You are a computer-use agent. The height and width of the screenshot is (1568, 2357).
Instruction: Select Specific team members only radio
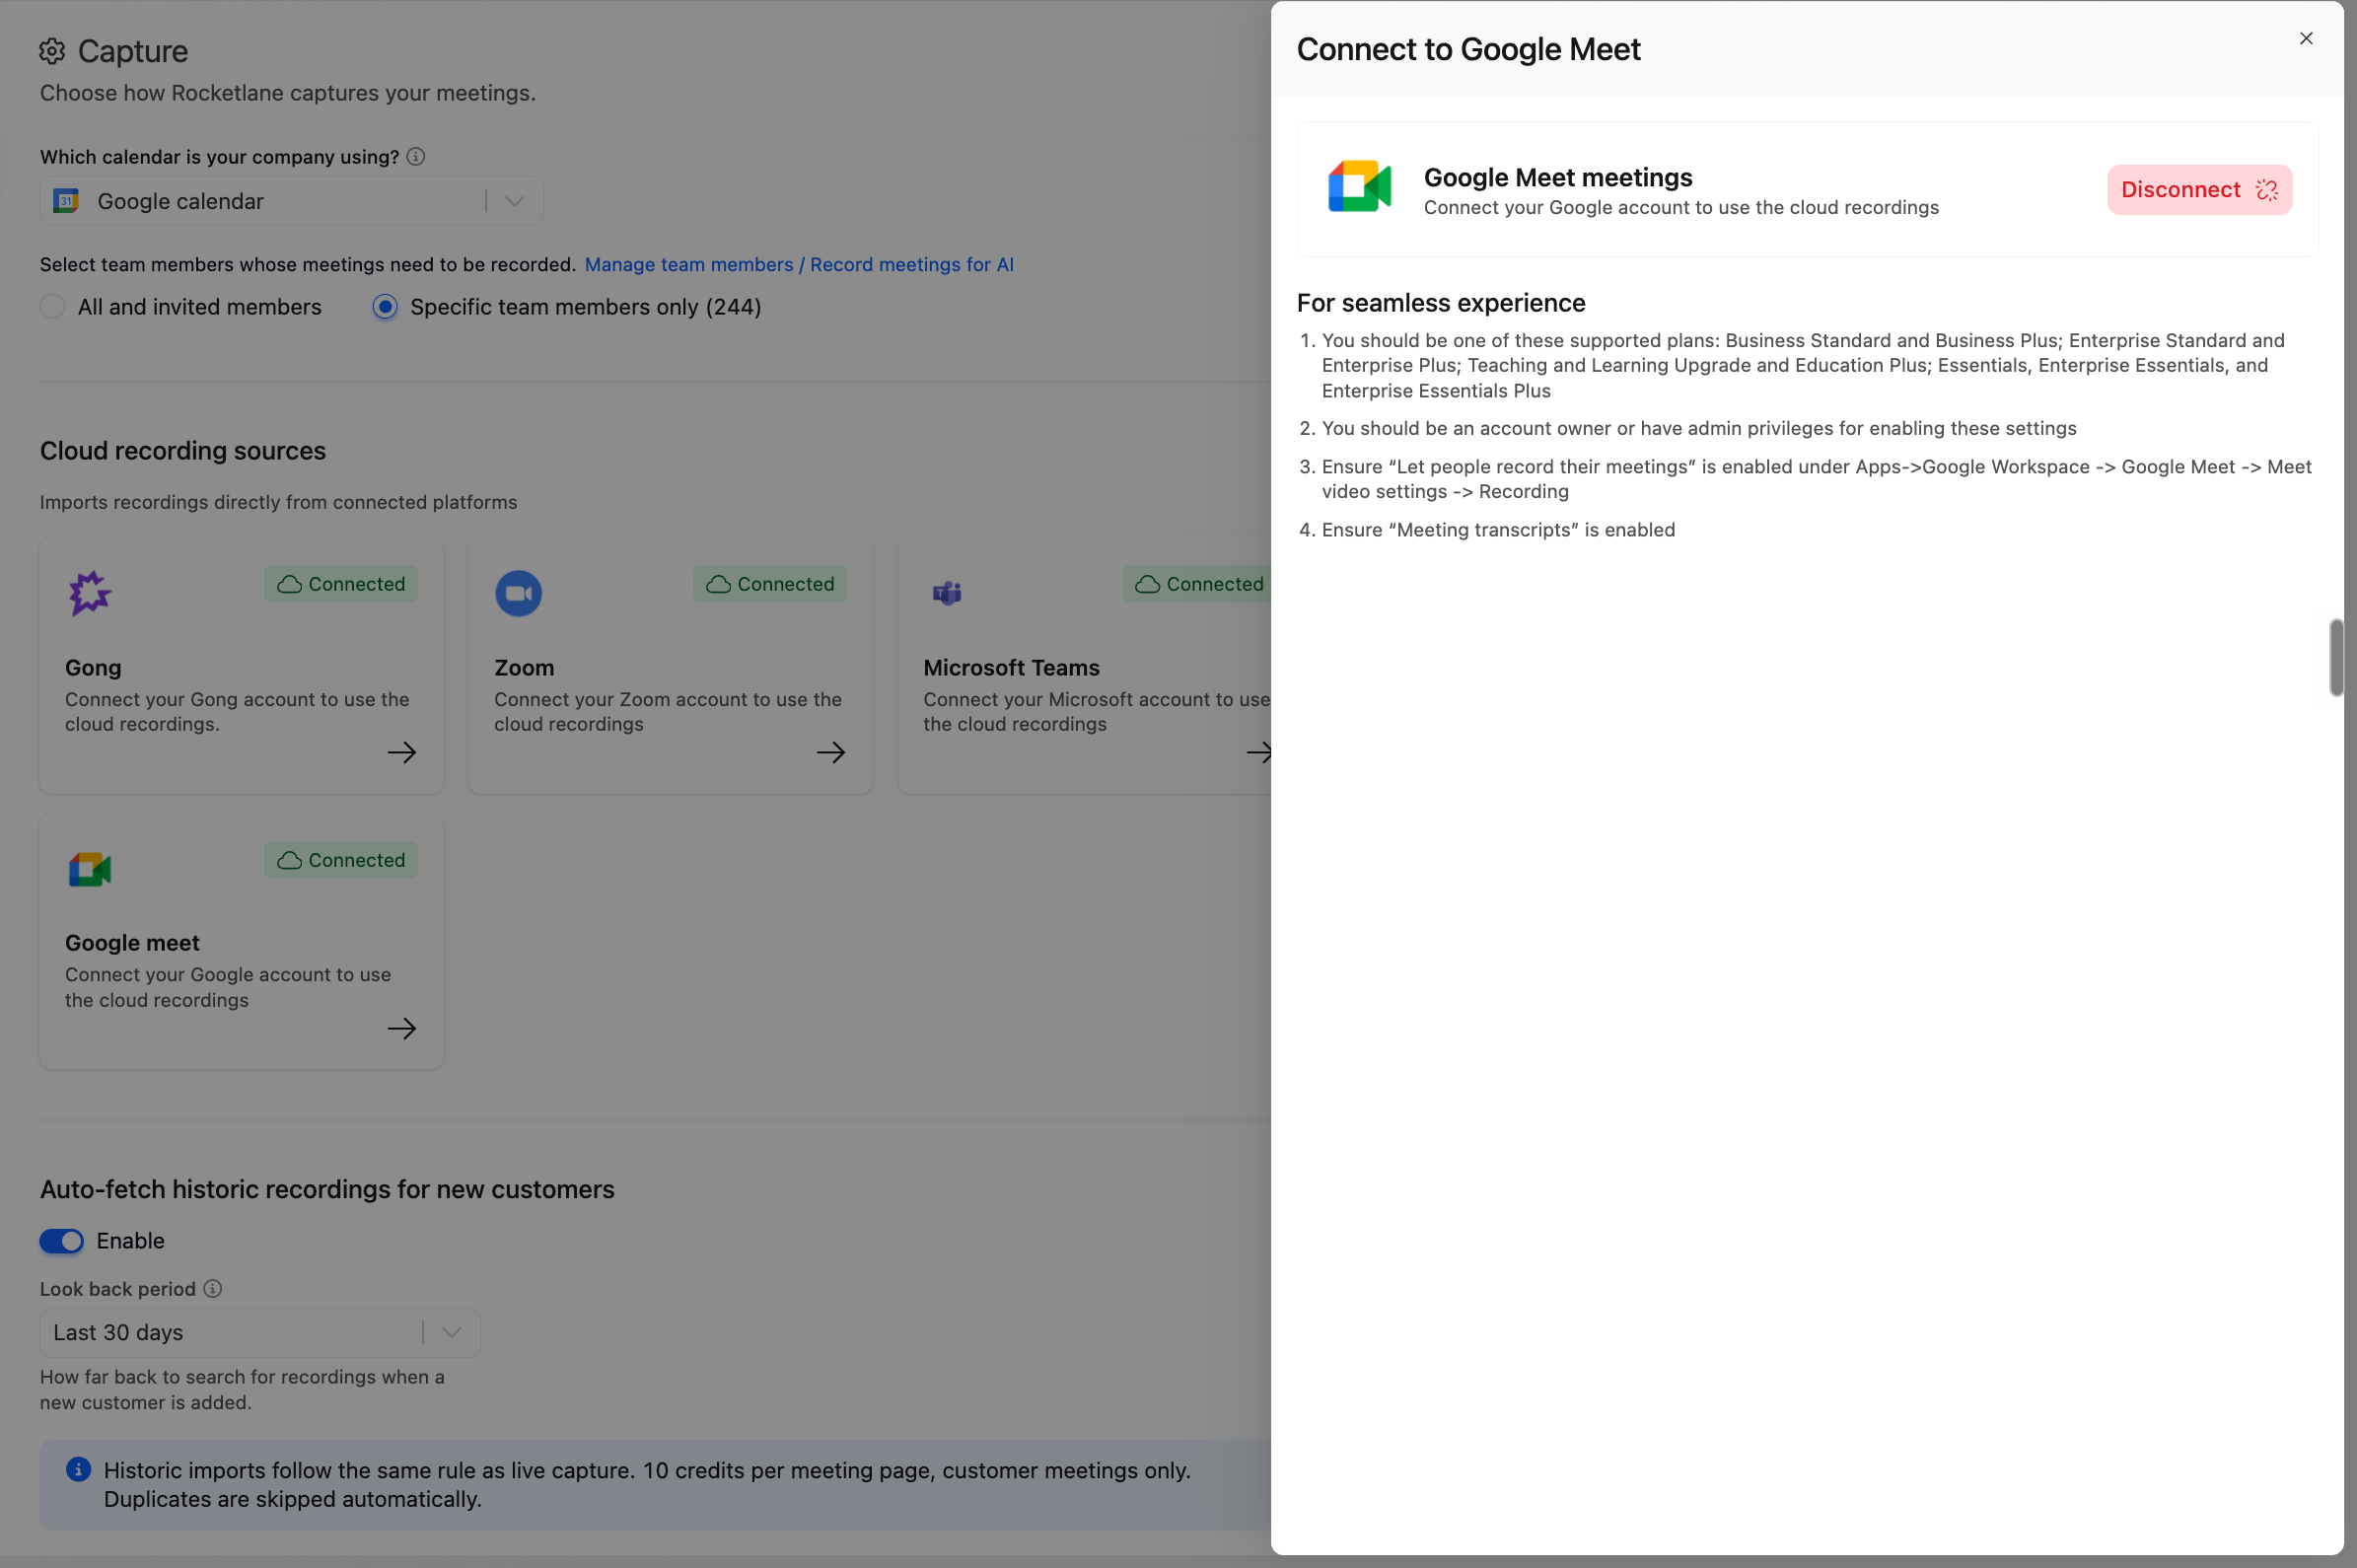pyautogui.click(x=385, y=307)
